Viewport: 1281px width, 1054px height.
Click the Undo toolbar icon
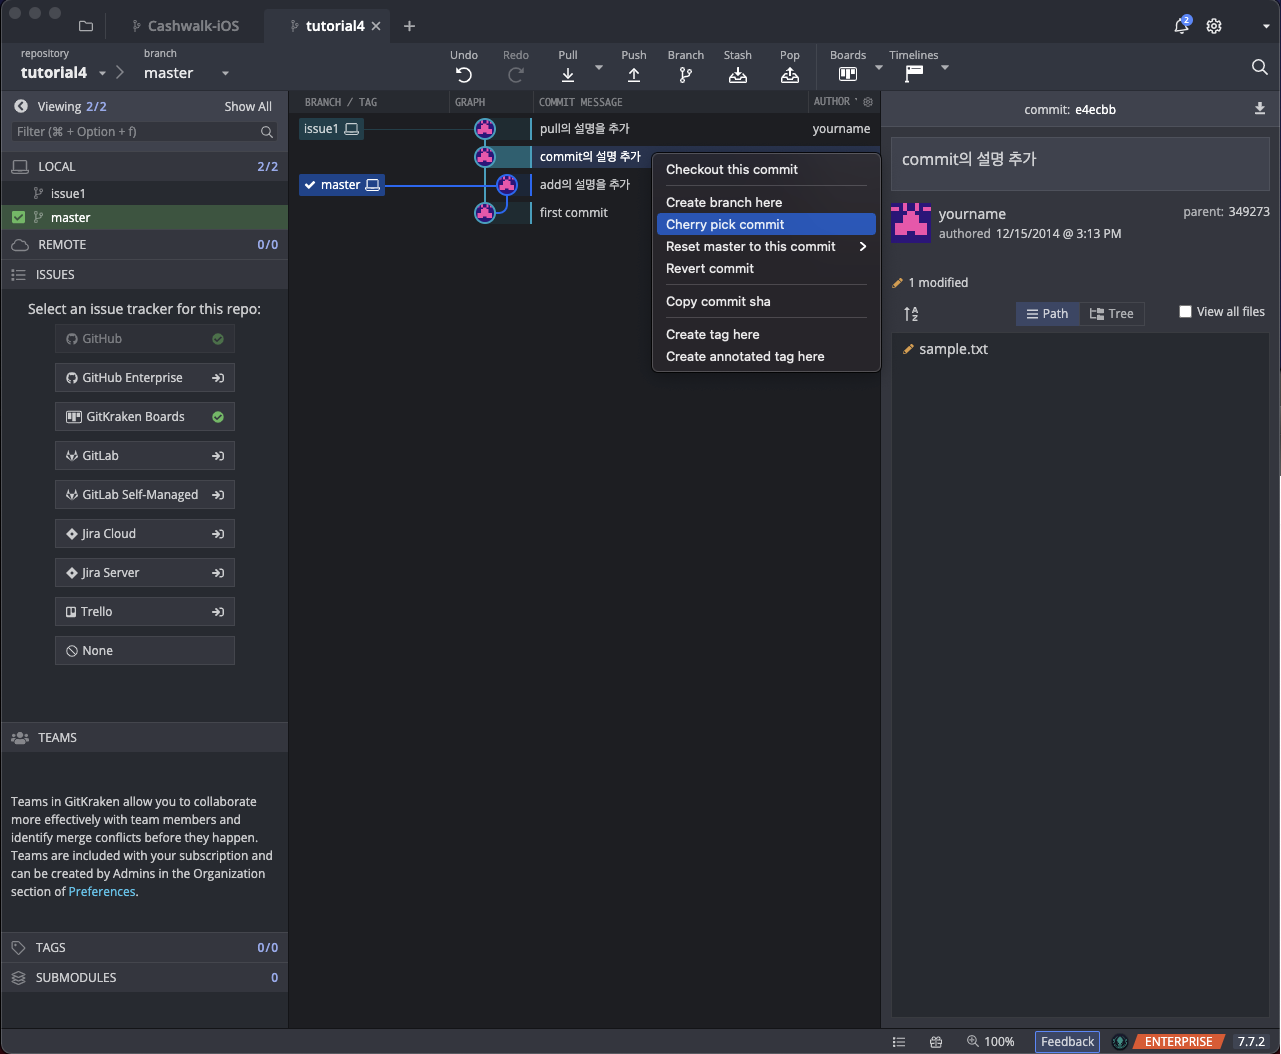(464, 75)
